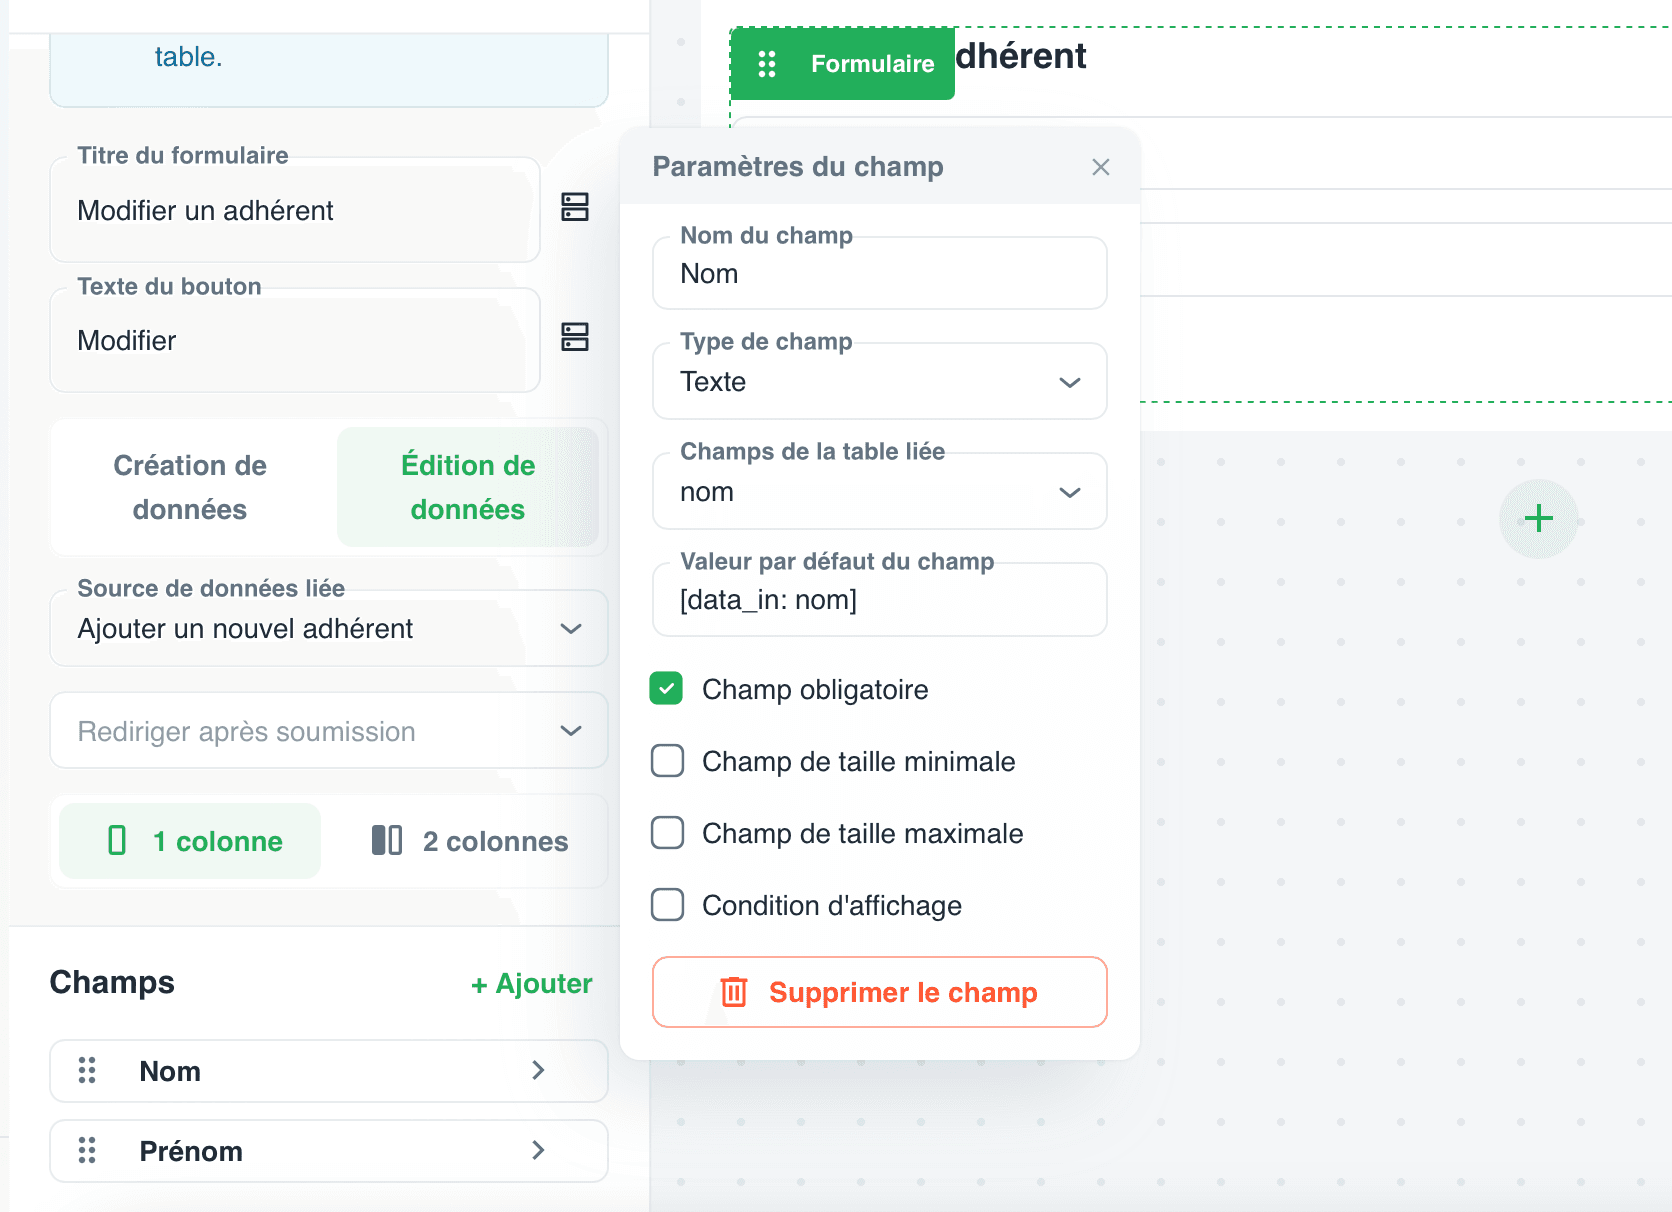This screenshot has width=1672, height=1212.
Task: Click the green plus add-block icon
Action: pyautogui.click(x=1538, y=519)
